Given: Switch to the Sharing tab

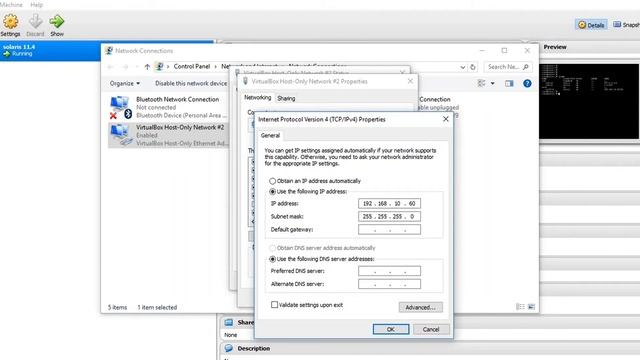Looking at the screenshot, I should coord(286,98).
